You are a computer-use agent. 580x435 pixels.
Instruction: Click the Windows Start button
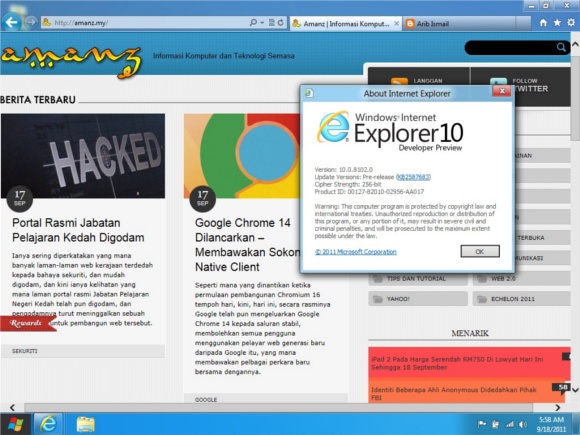[16, 424]
